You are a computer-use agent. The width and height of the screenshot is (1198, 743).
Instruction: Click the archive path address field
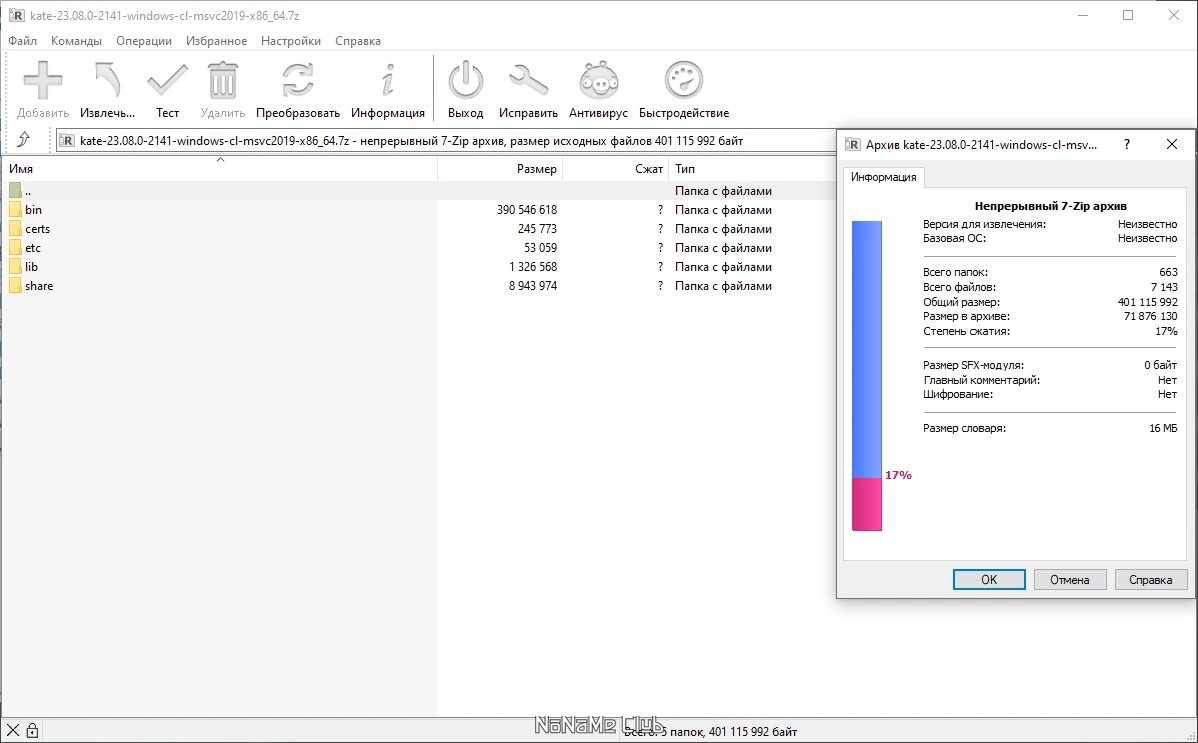coord(445,141)
